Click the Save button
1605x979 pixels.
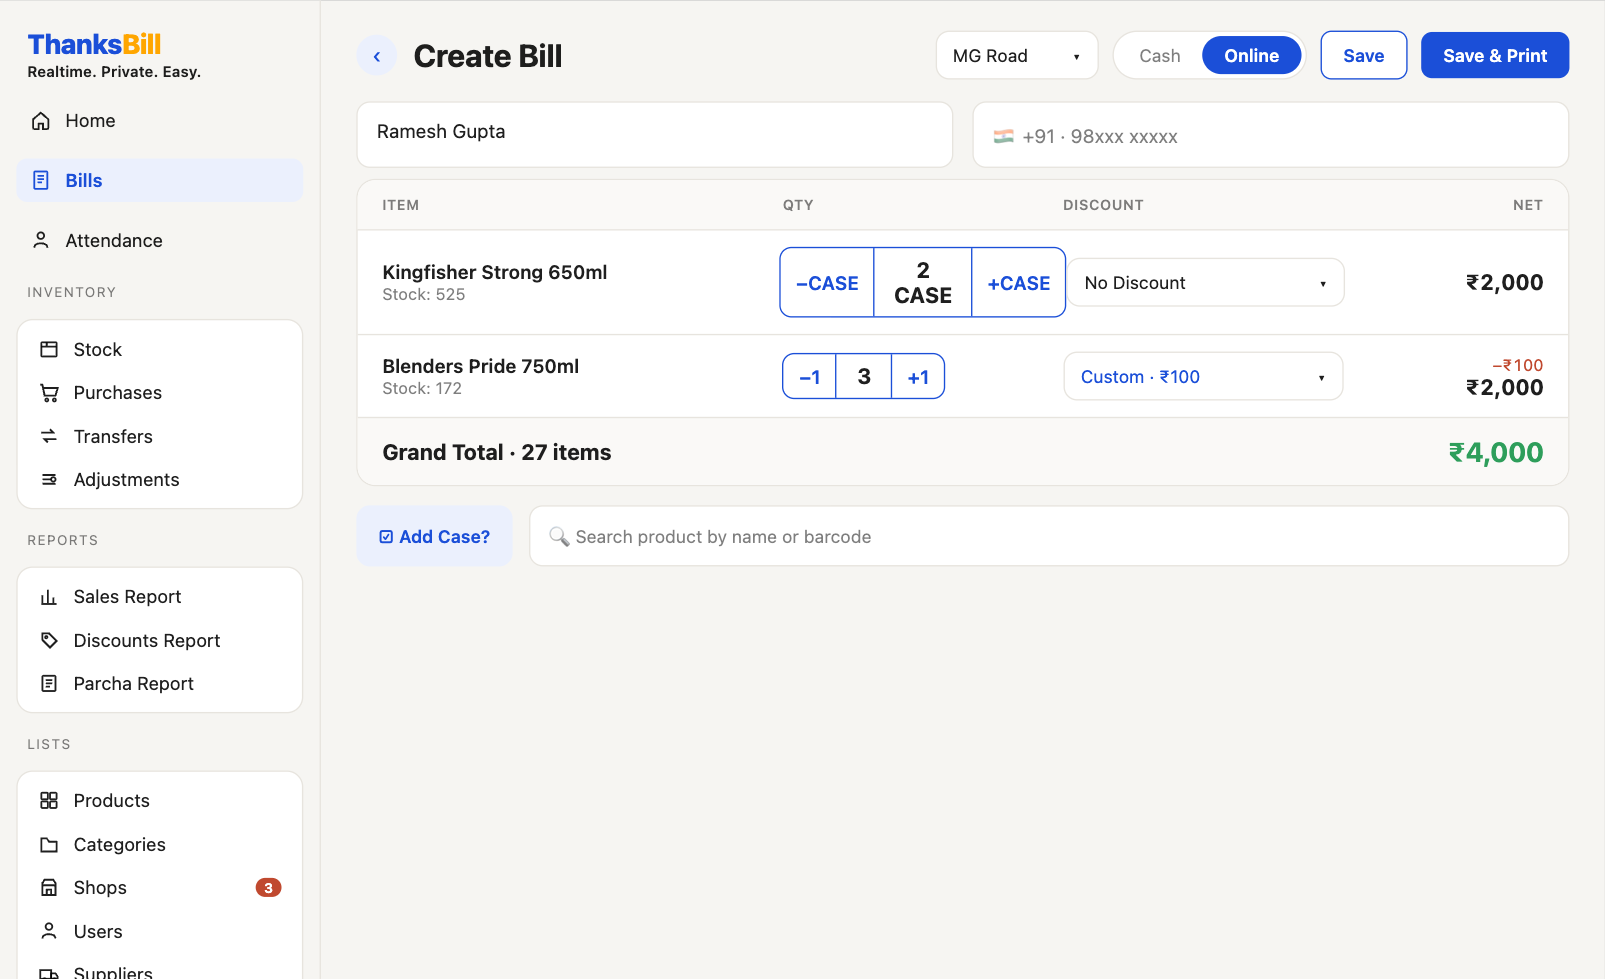(x=1364, y=56)
